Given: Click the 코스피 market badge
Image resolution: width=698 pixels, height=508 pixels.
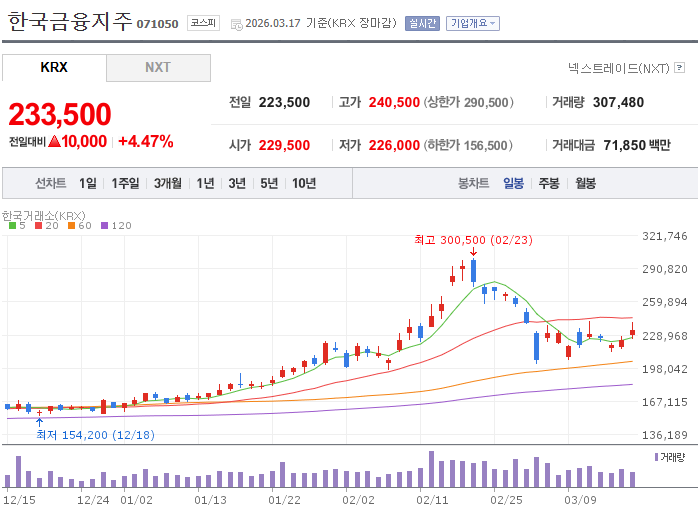Looking at the screenshot, I should click(x=203, y=23).
